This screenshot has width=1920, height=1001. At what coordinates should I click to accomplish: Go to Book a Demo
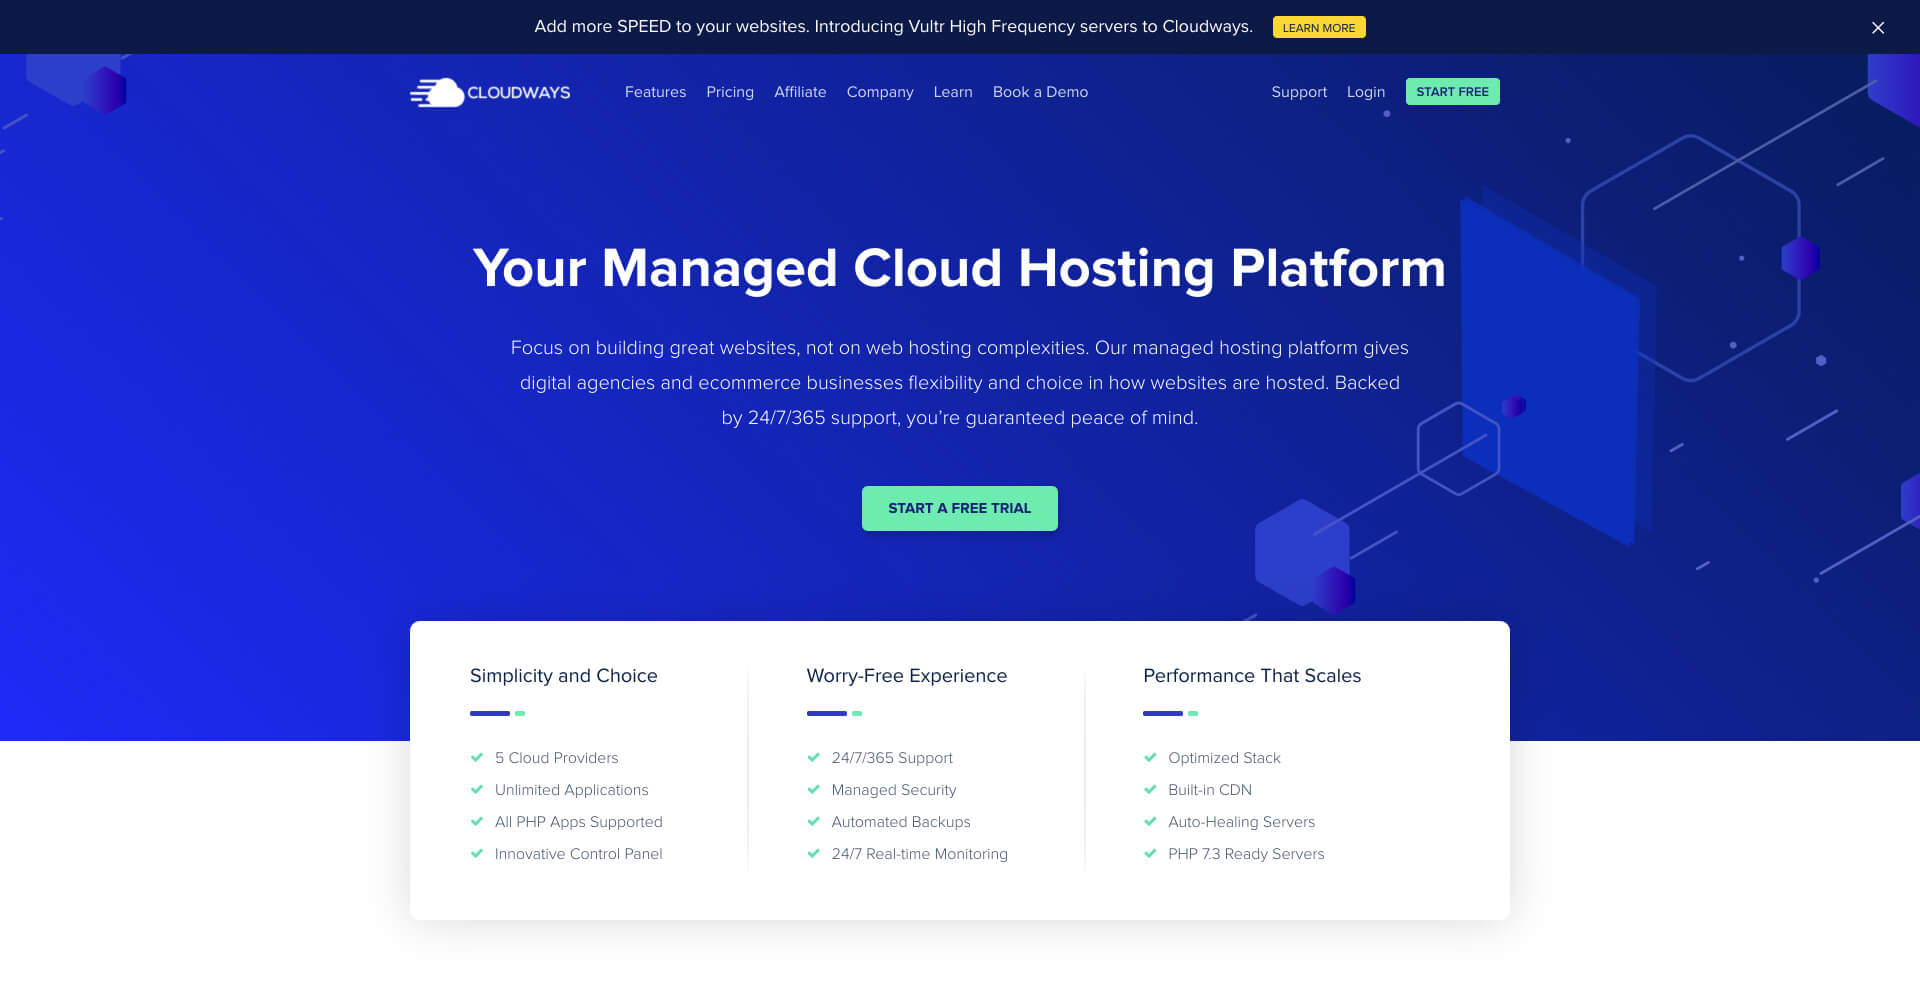pyautogui.click(x=1040, y=92)
